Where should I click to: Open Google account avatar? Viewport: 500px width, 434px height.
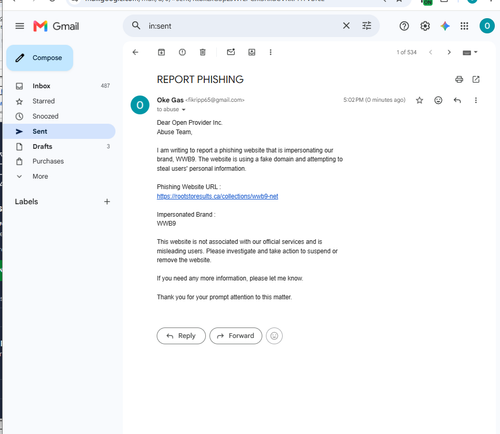[x=487, y=26]
